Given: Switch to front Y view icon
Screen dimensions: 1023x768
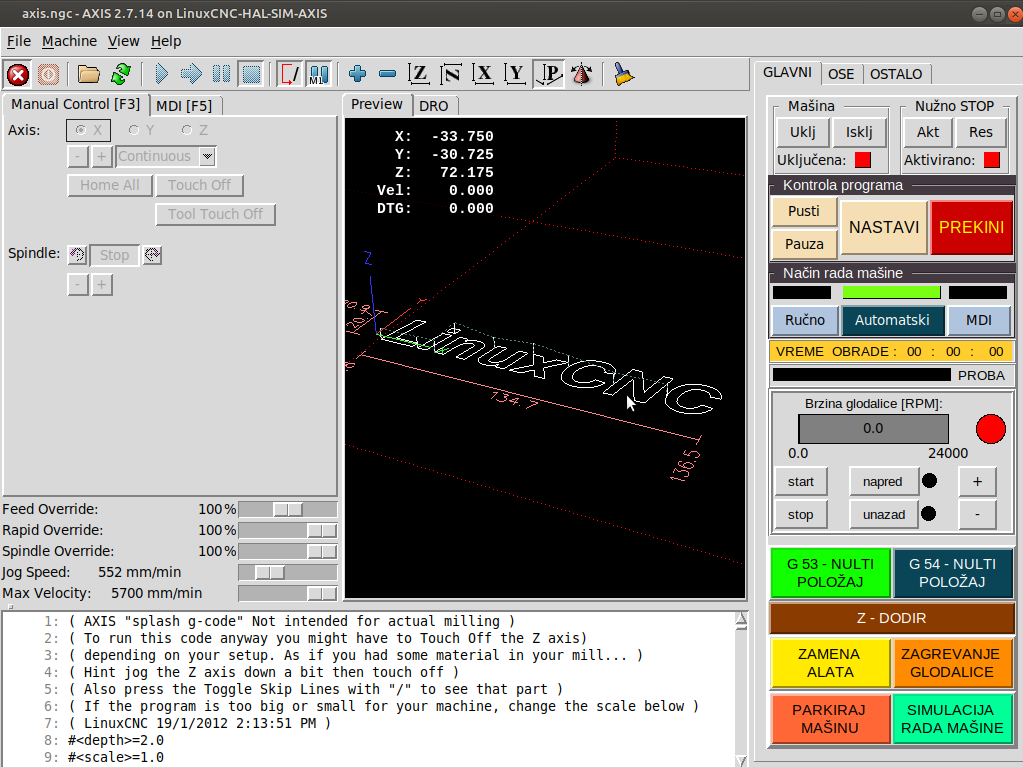Looking at the screenshot, I should click(515, 74).
